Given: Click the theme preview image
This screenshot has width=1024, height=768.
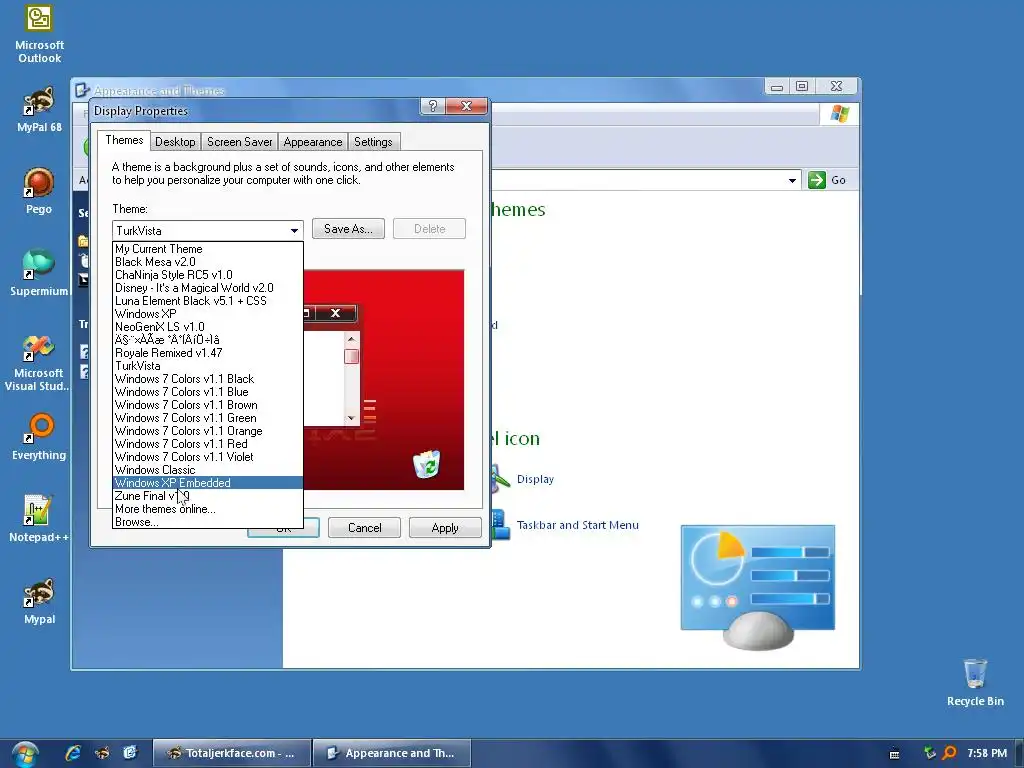Looking at the screenshot, I should (x=384, y=379).
